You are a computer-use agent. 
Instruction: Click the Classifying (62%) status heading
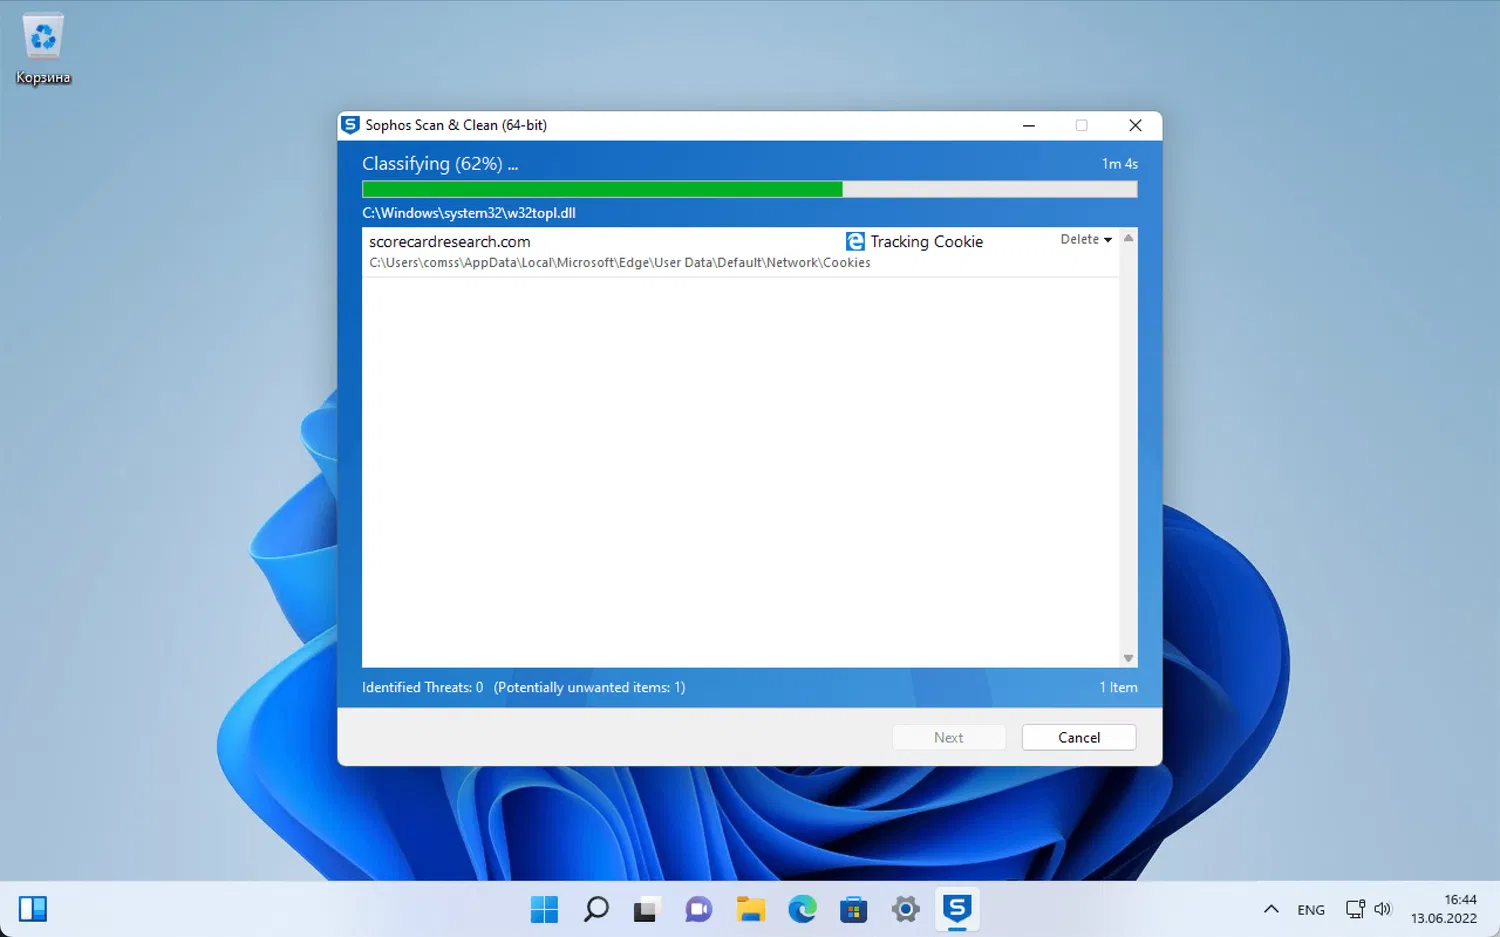point(440,164)
